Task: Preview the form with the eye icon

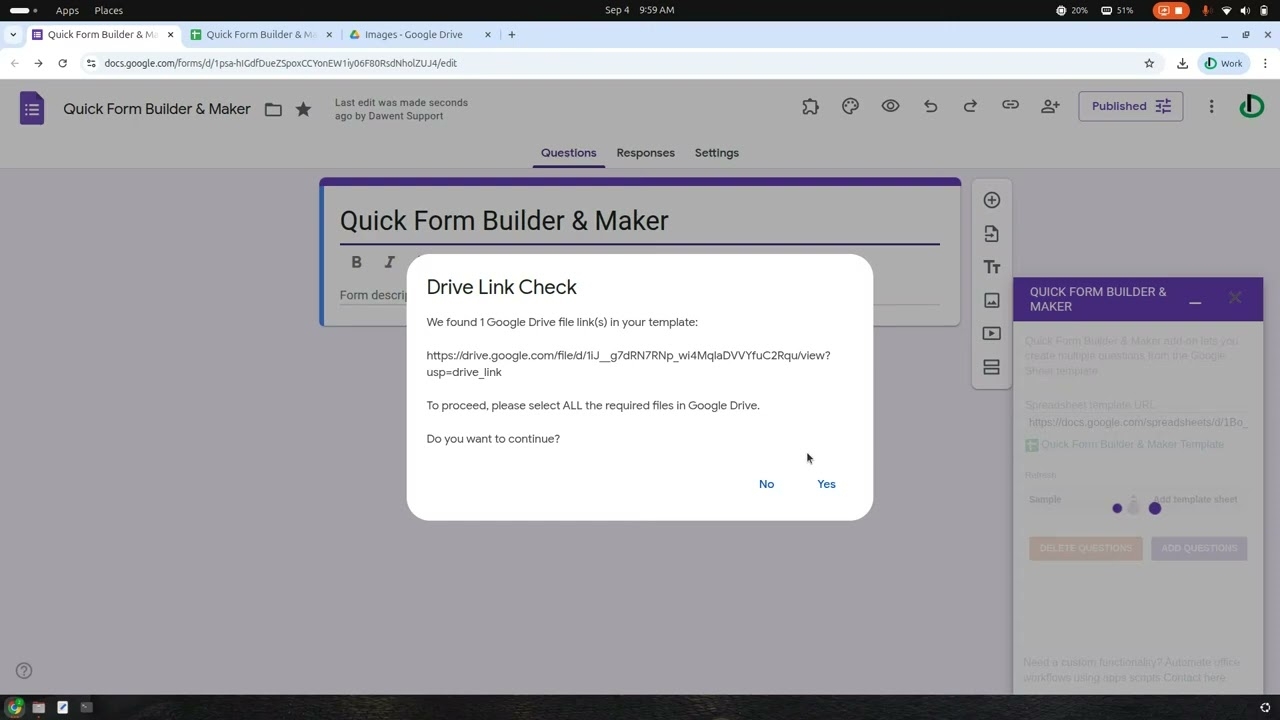Action: (890, 106)
